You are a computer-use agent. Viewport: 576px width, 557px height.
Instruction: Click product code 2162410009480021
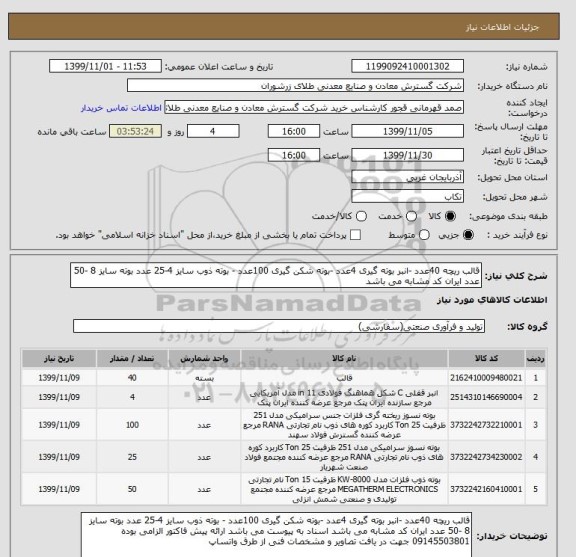(486, 378)
